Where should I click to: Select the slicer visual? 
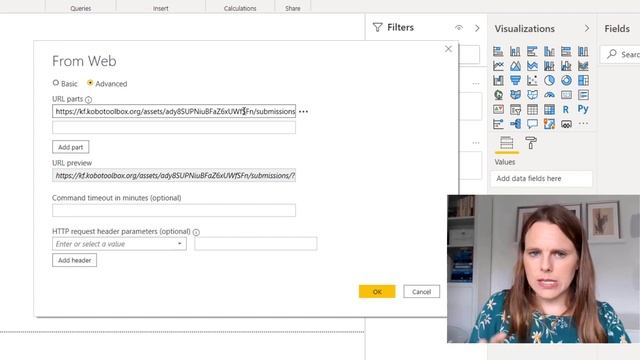[x=515, y=109]
